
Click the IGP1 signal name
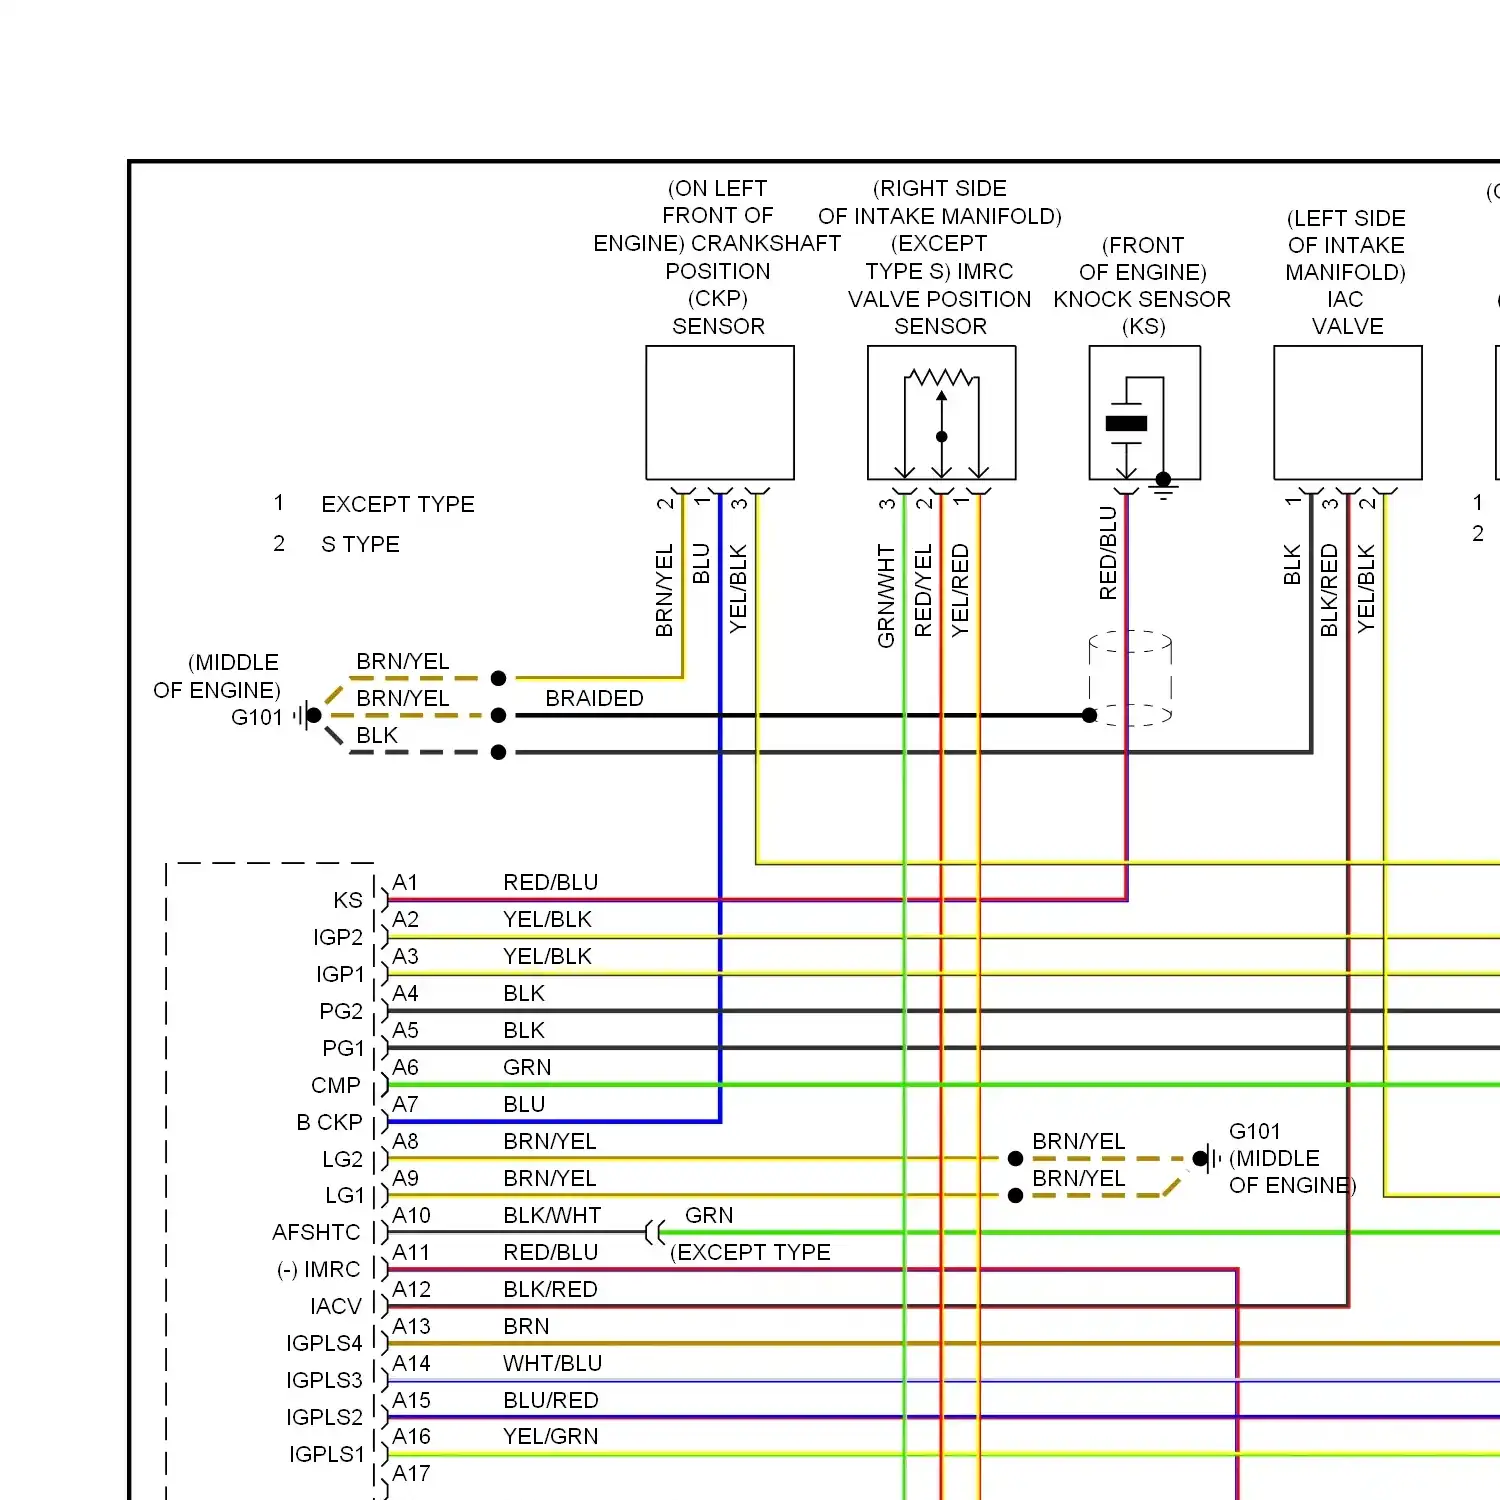[340, 974]
